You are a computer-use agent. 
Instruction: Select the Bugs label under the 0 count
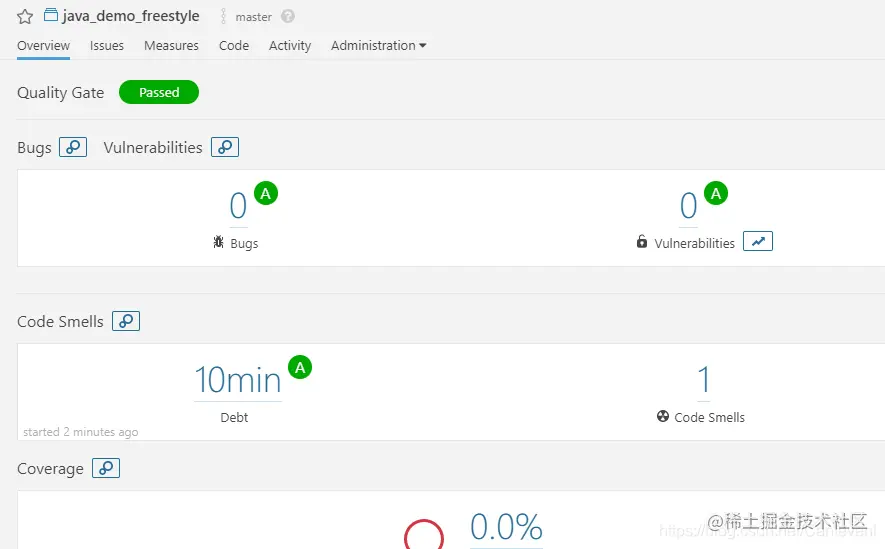tap(244, 244)
